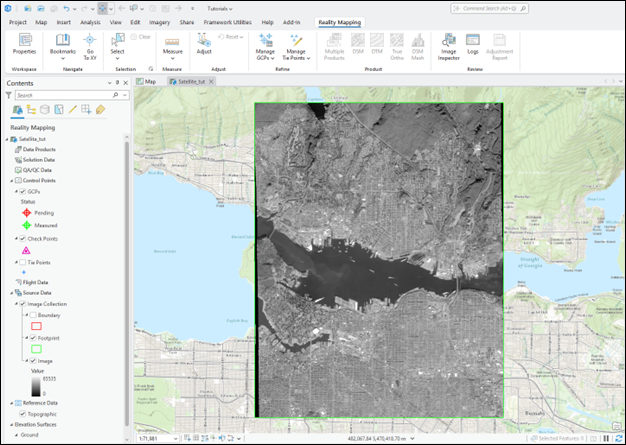Image resolution: width=626 pixels, height=445 pixels.
Task: Toggle the Boundary layer checkbox
Action: (x=33, y=315)
